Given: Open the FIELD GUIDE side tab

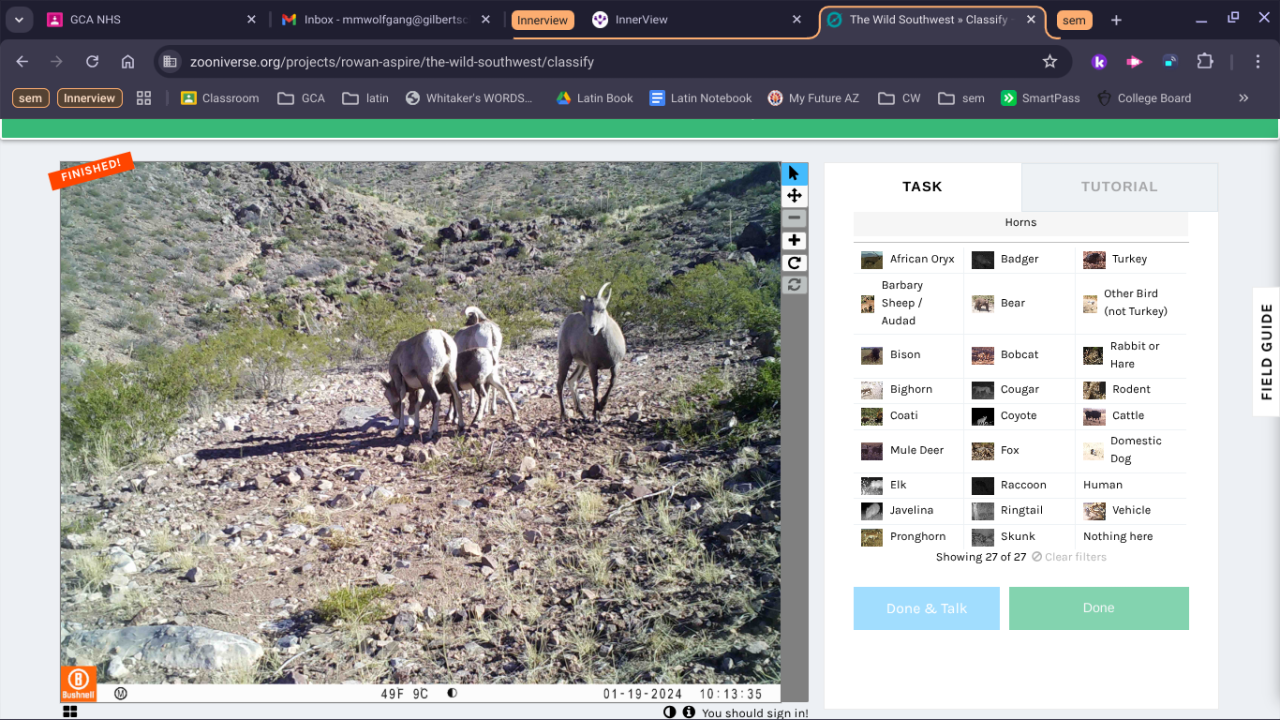Looking at the screenshot, I should (1266, 352).
